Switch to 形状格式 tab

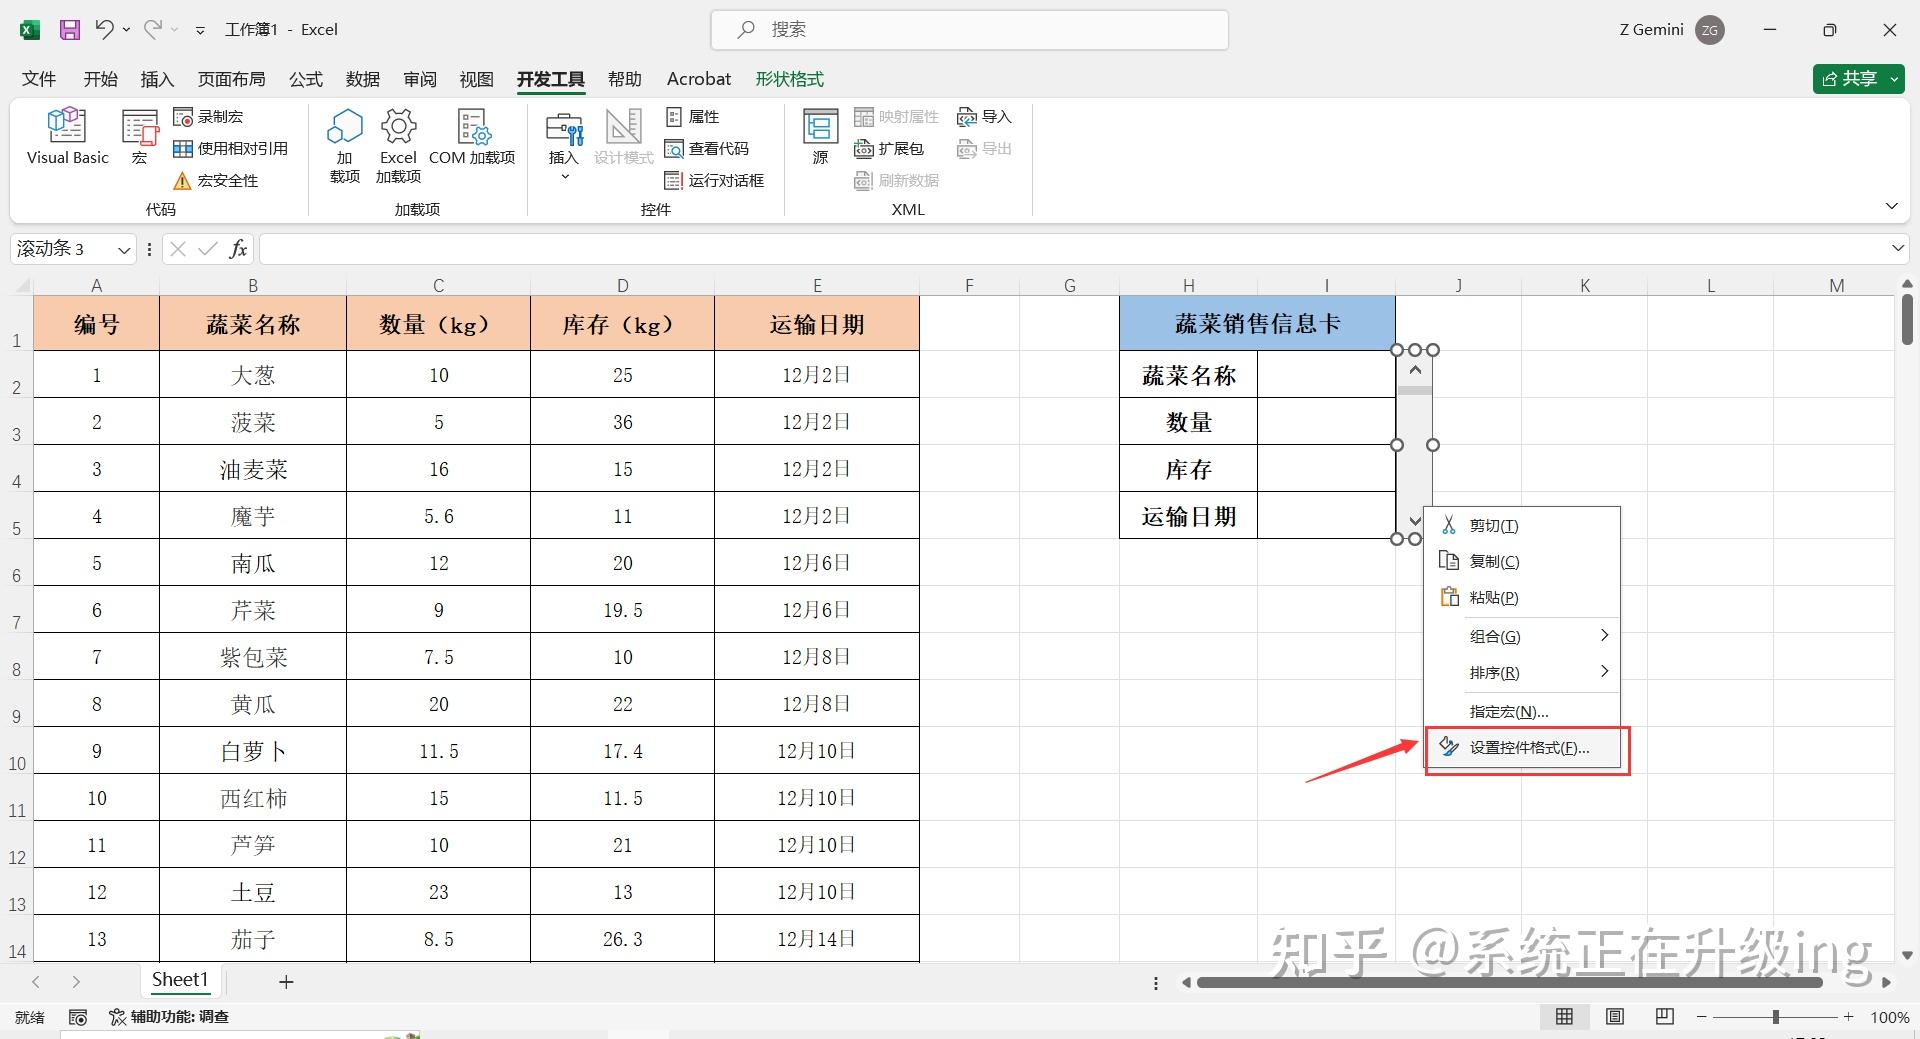tap(789, 79)
